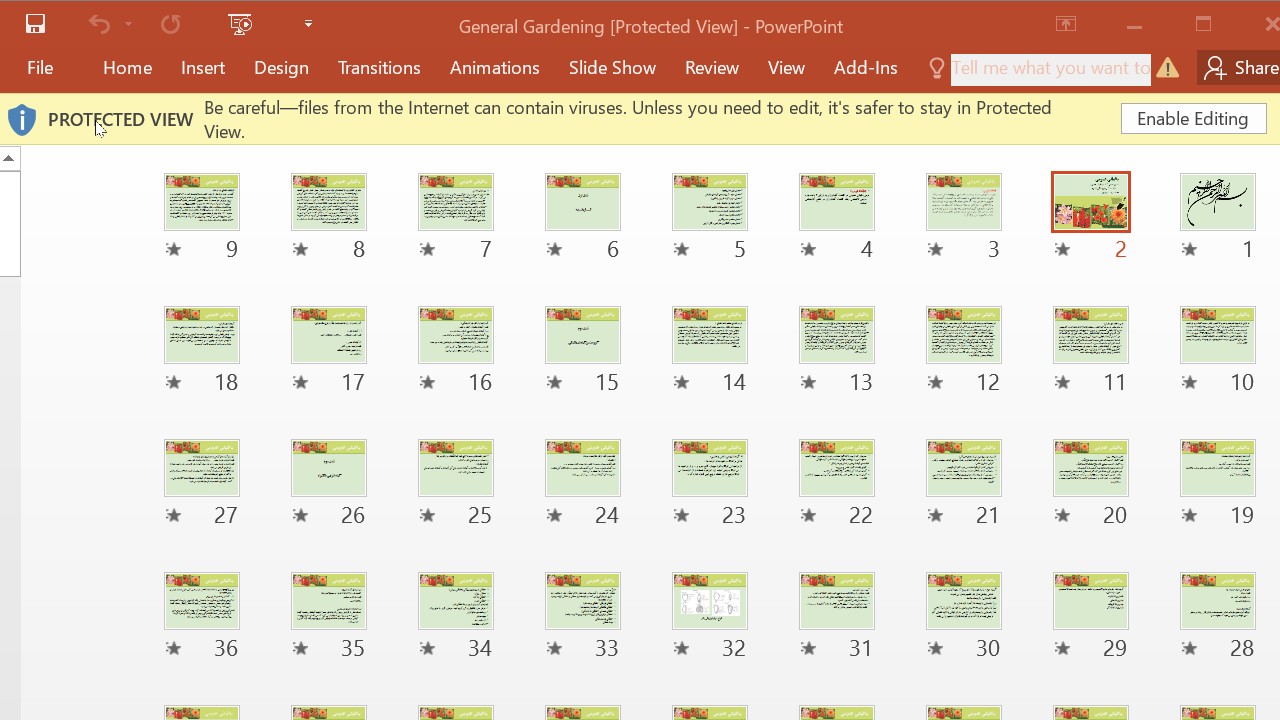Open the Design ribbon tab
Screen dimensions: 1280x720
(x=281, y=68)
